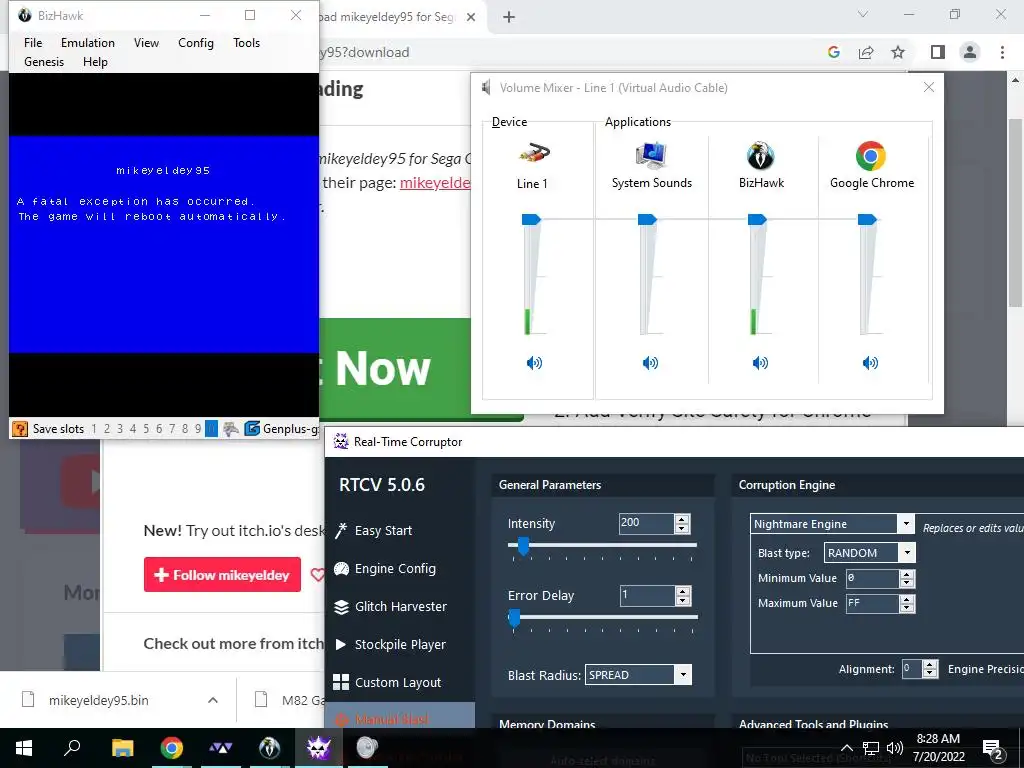1024x768 pixels.
Task: Click the Google Chrome volume slider handle
Action: click(x=867, y=219)
